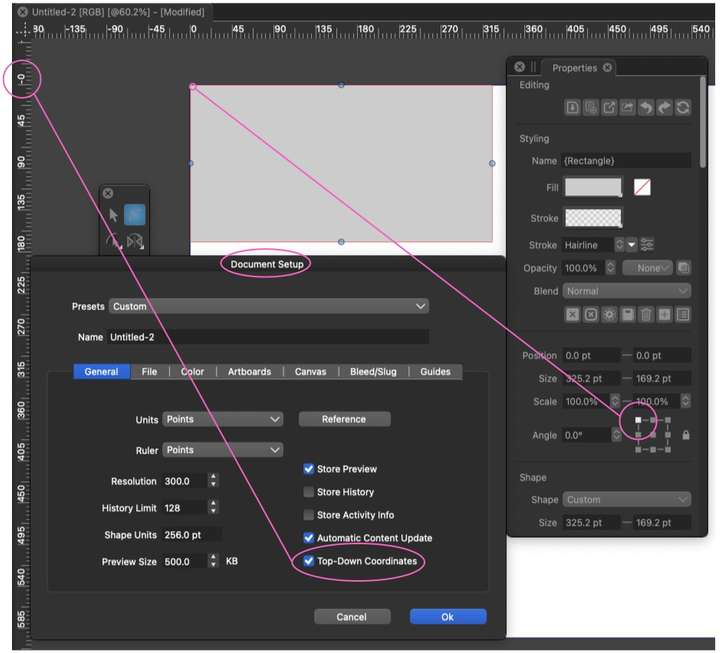
Task: Open the Bleed/Slug tab
Action: pos(373,372)
